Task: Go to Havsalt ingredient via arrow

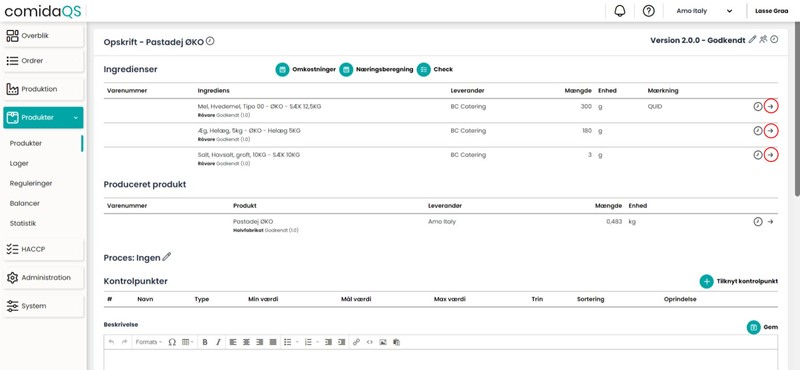Action: 771,155
